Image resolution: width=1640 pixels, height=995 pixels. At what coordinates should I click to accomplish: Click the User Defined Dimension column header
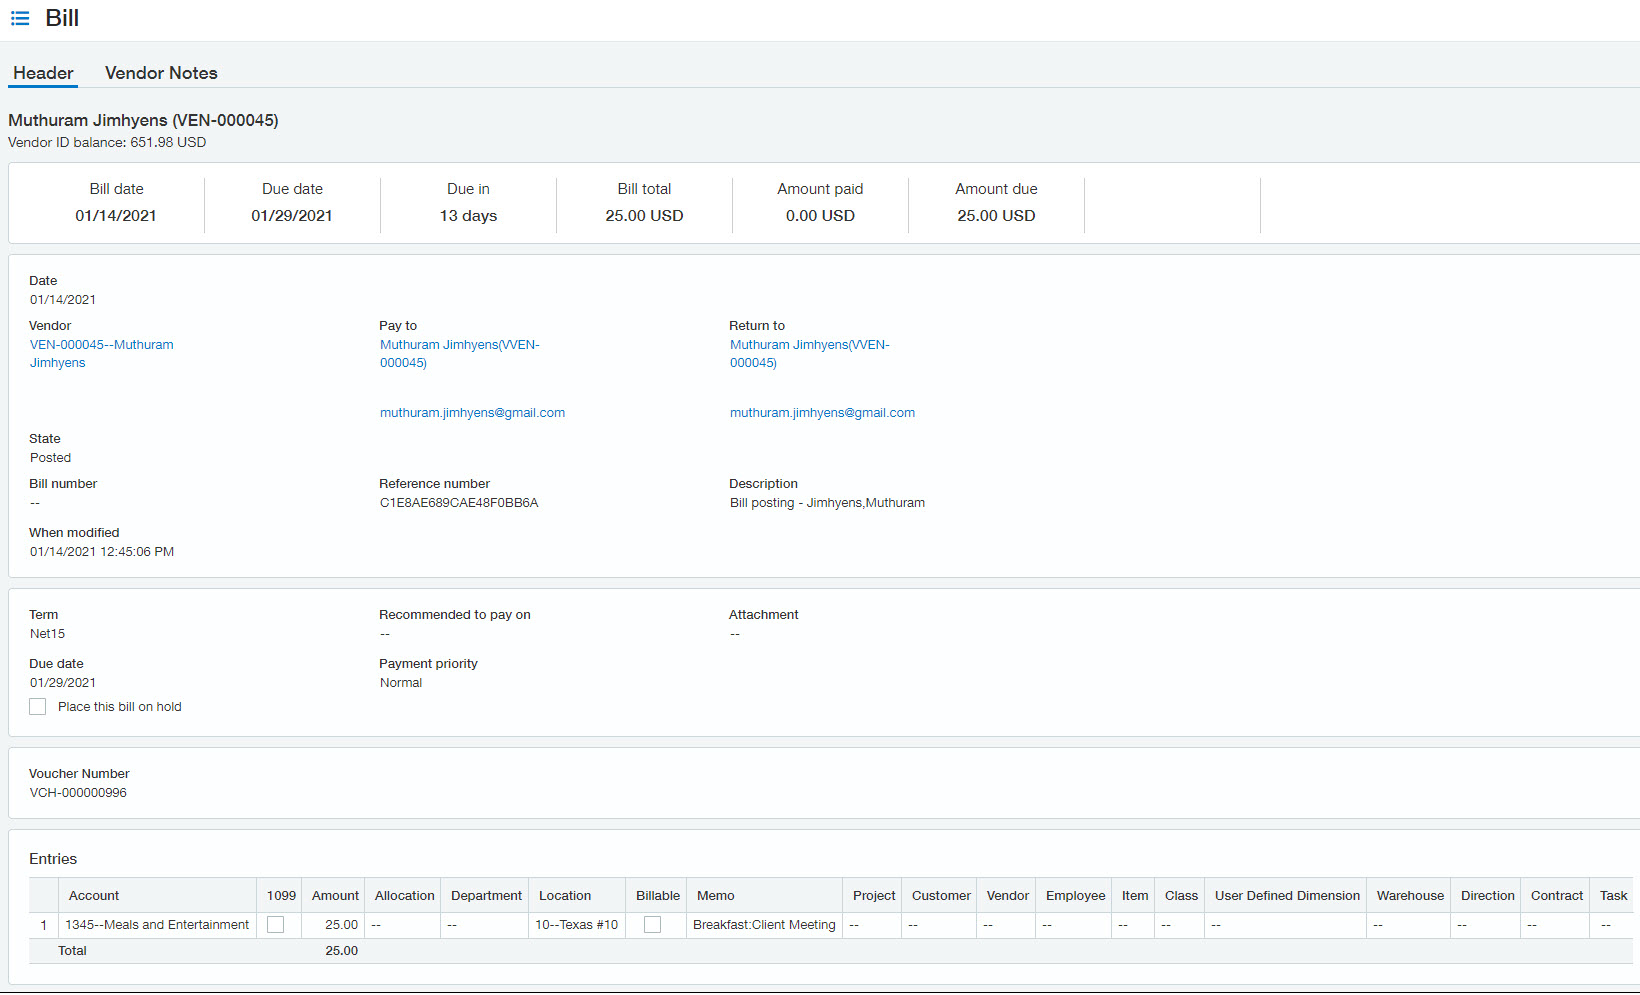coord(1287,896)
